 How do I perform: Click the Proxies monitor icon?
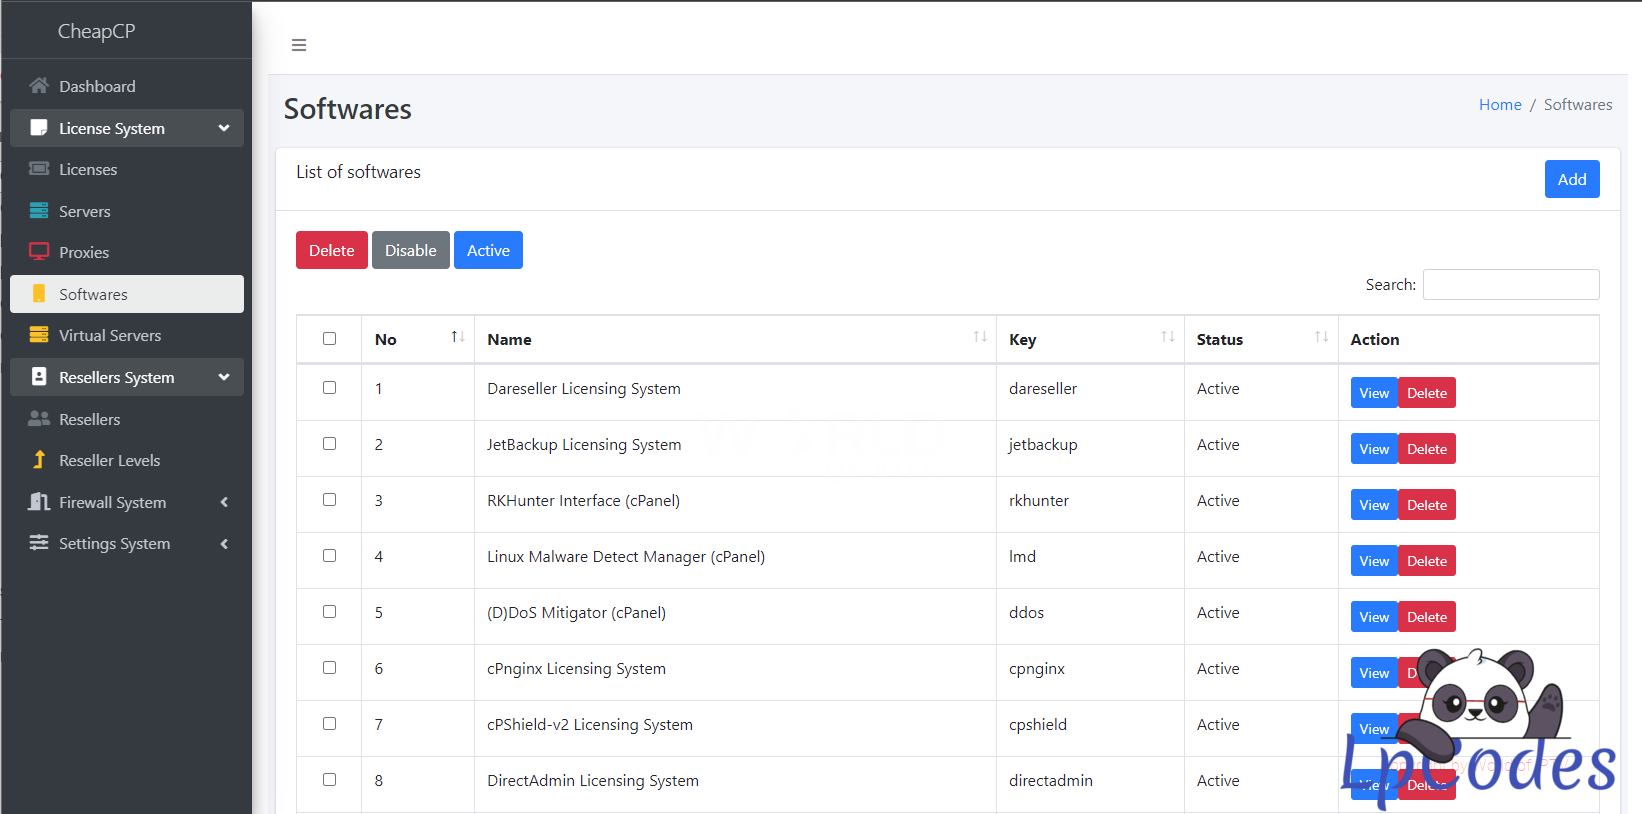click(39, 252)
